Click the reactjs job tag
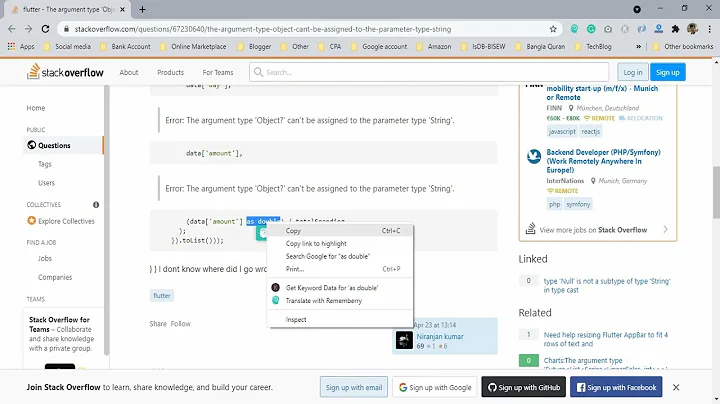Screen dimensions: 720x404 pos(591,131)
